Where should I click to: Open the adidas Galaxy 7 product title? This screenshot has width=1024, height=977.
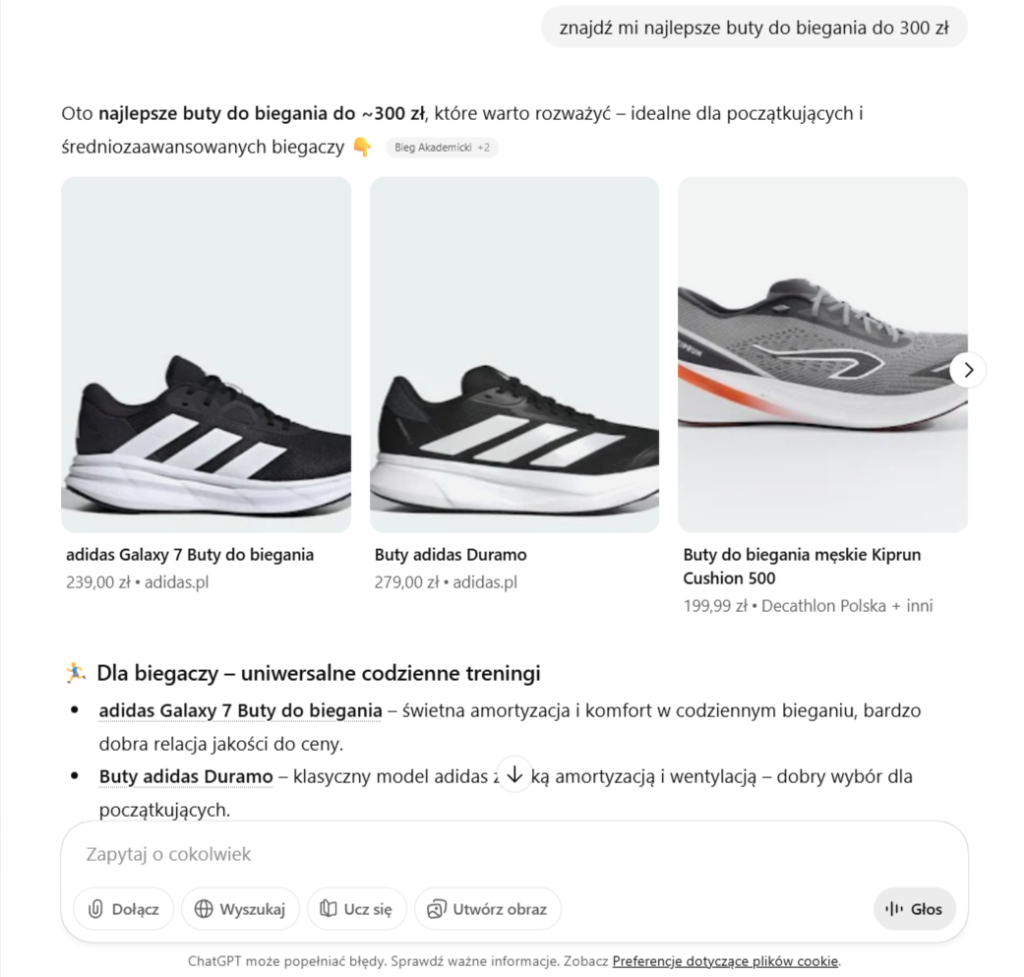190,555
